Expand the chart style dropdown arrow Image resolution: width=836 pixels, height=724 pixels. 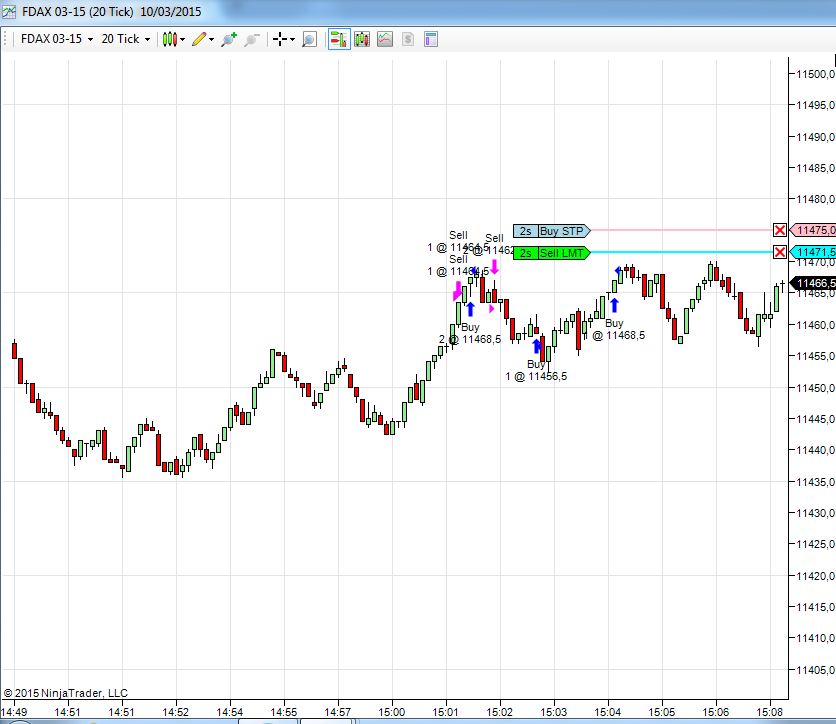tap(182, 39)
